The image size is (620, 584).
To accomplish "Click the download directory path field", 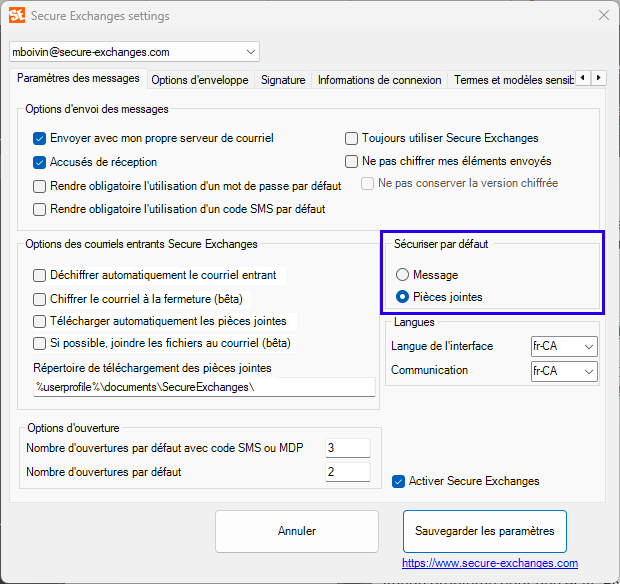I will [204, 387].
